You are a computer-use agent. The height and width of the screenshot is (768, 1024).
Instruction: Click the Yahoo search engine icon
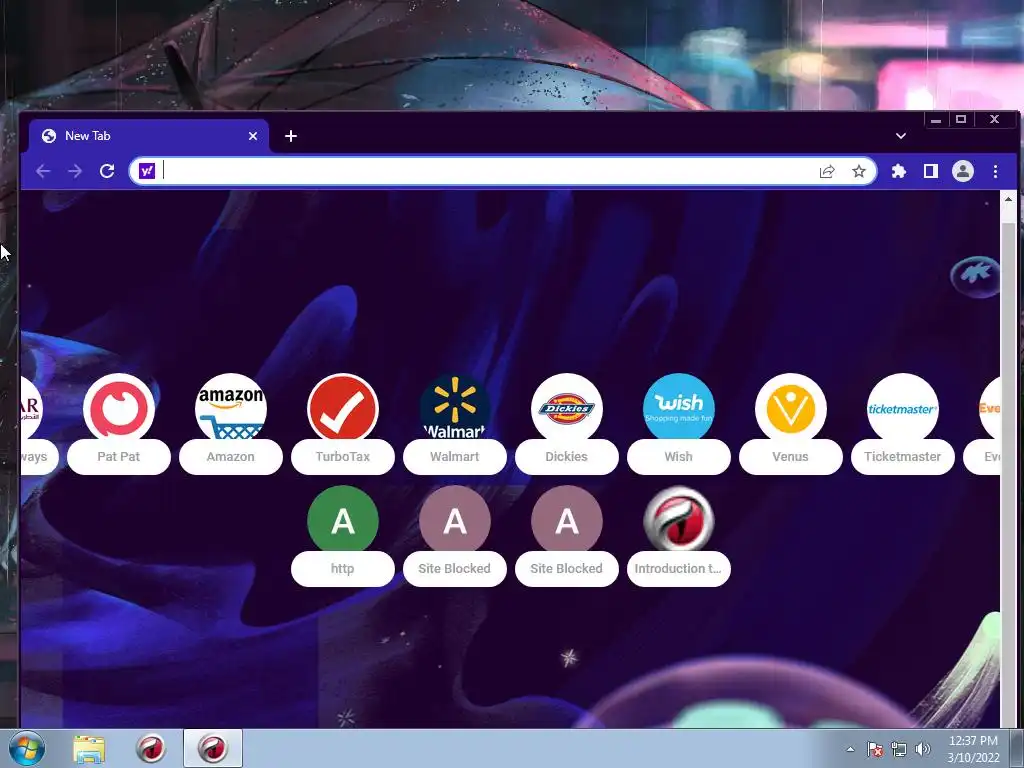point(147,170)
